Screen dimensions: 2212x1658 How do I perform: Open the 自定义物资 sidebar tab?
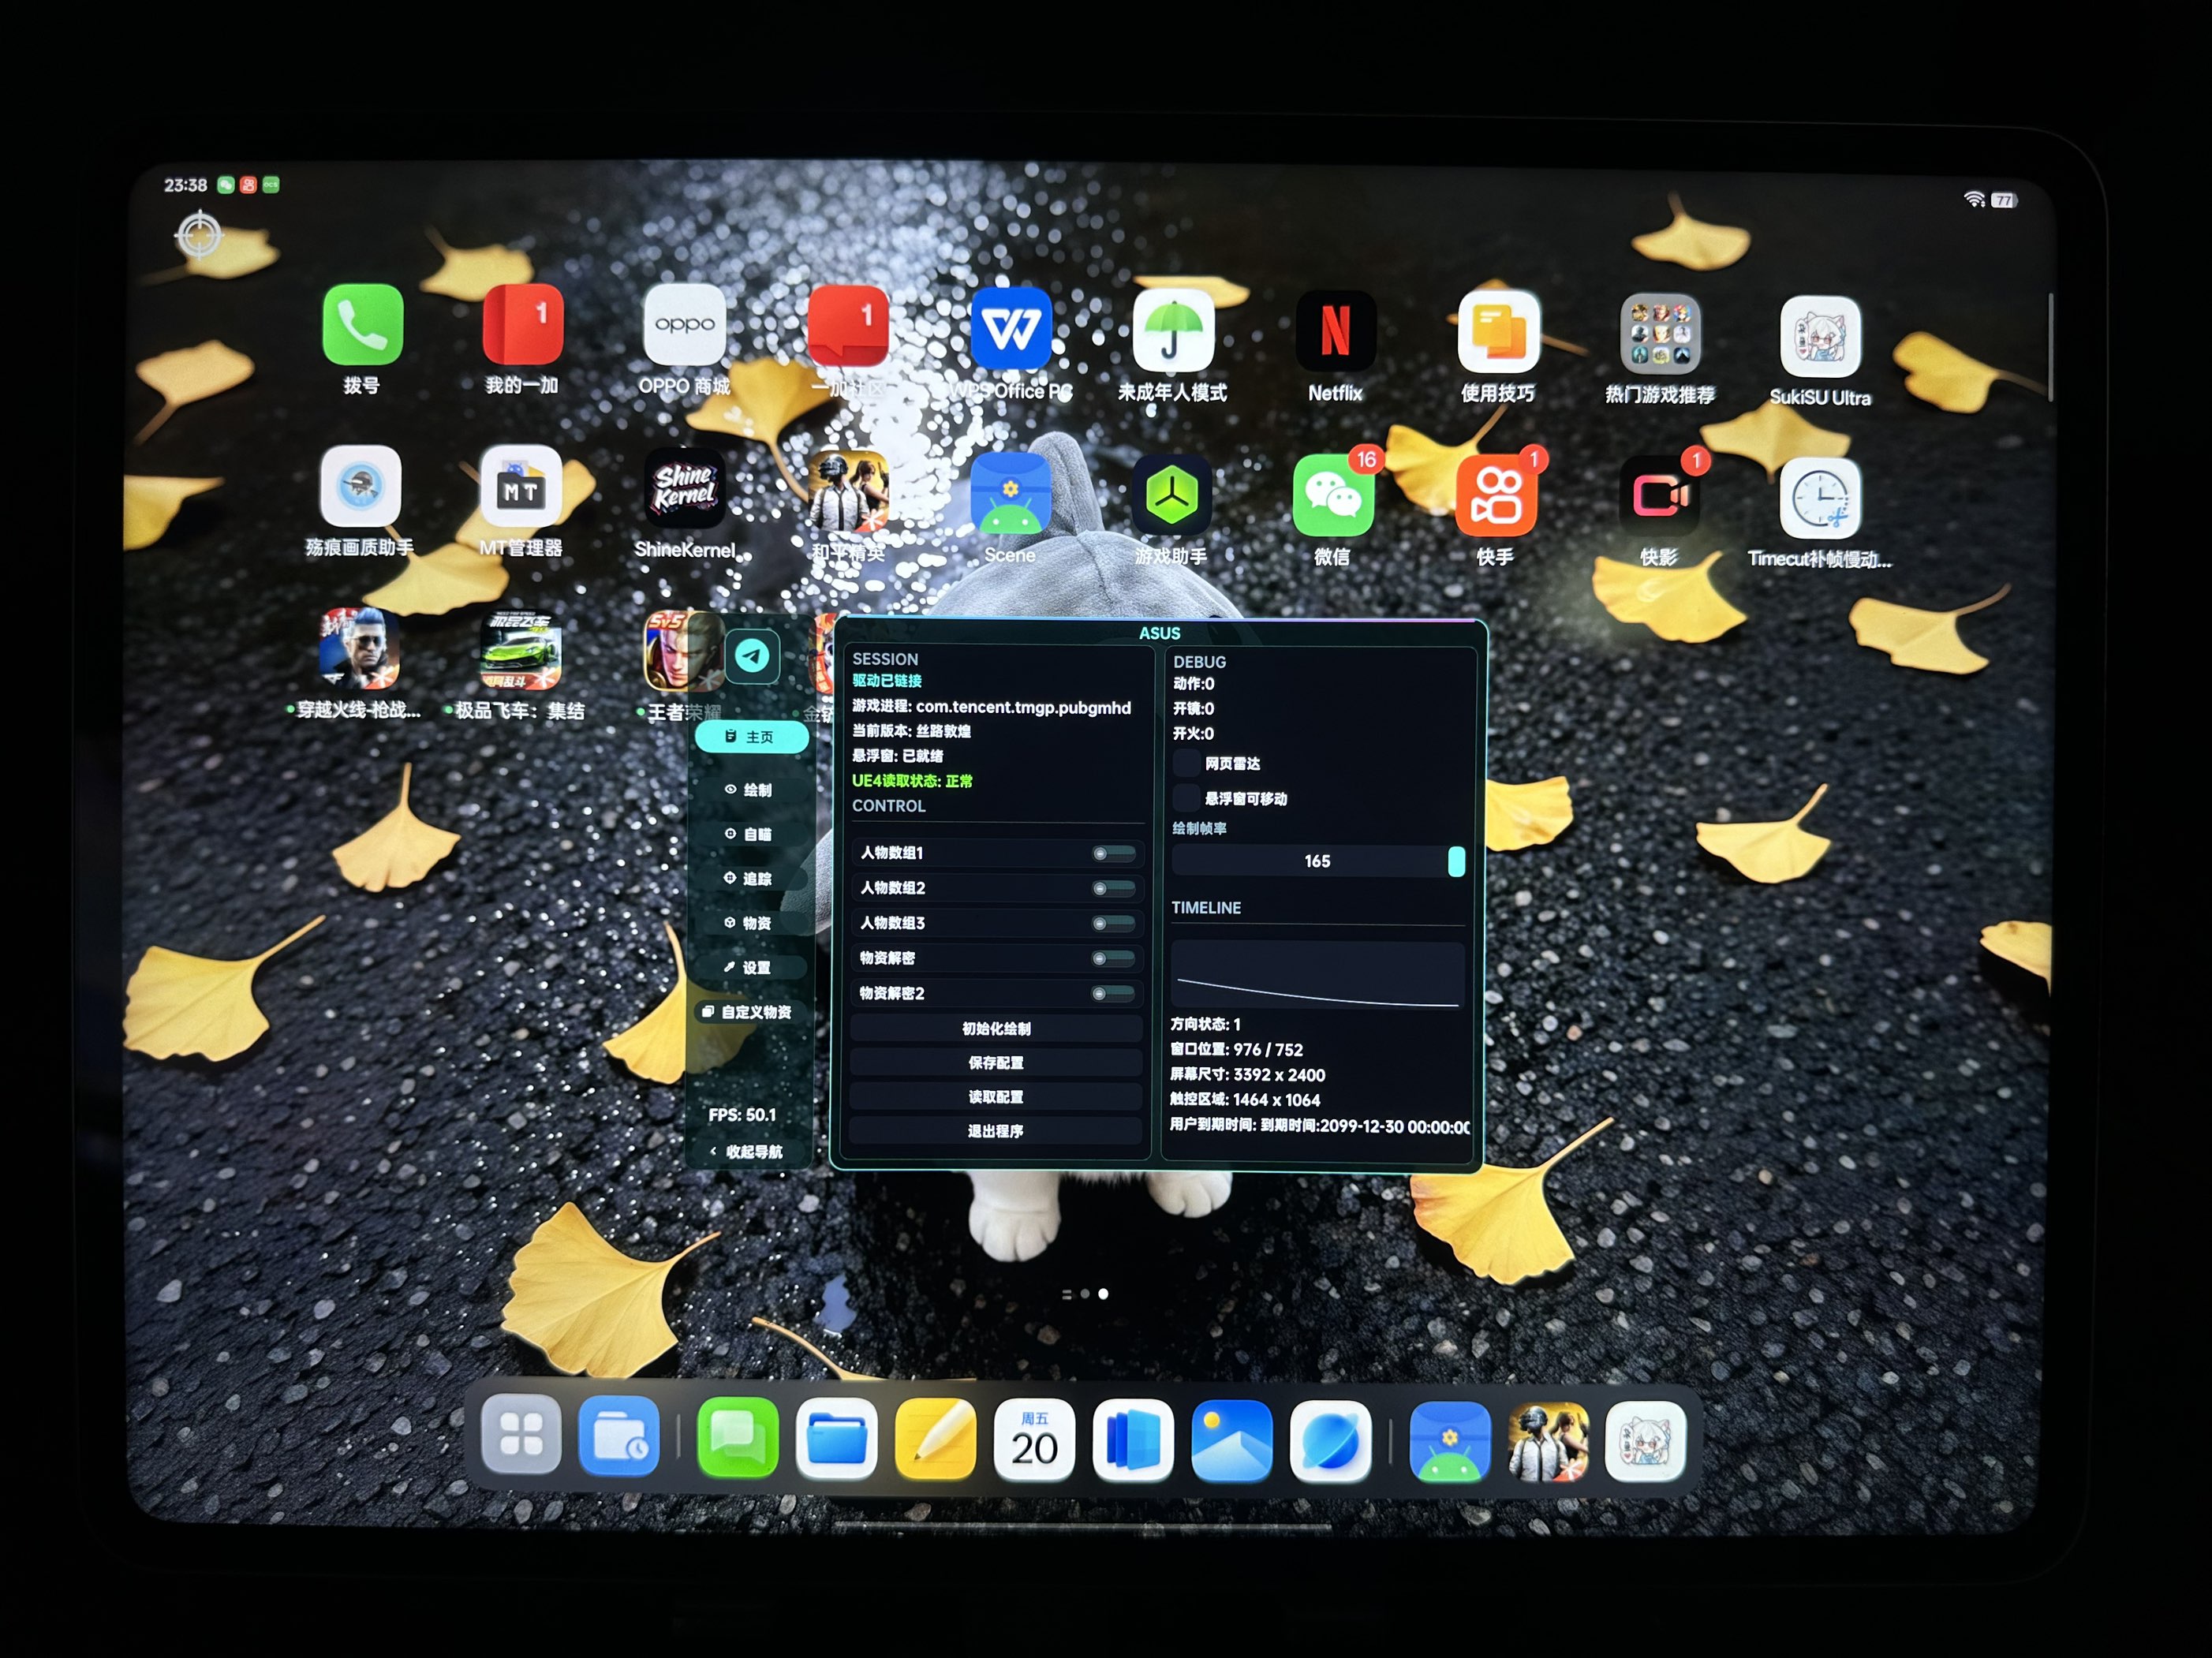tap(747, 1012)
